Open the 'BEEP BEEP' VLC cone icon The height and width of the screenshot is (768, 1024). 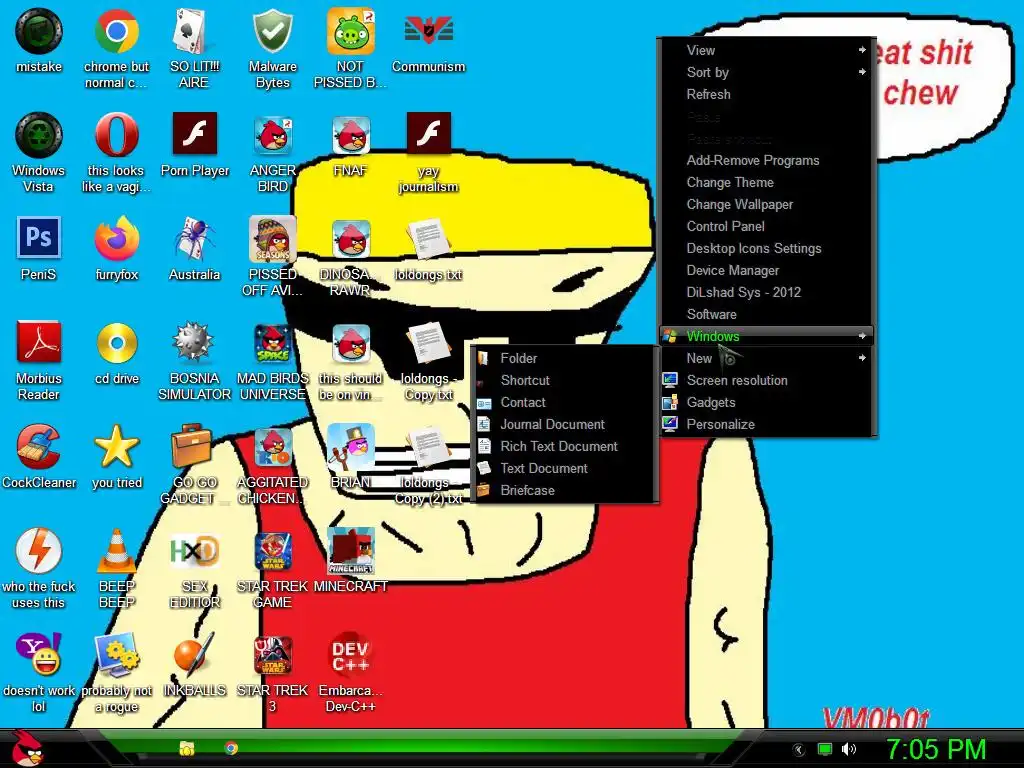[116, 551]
